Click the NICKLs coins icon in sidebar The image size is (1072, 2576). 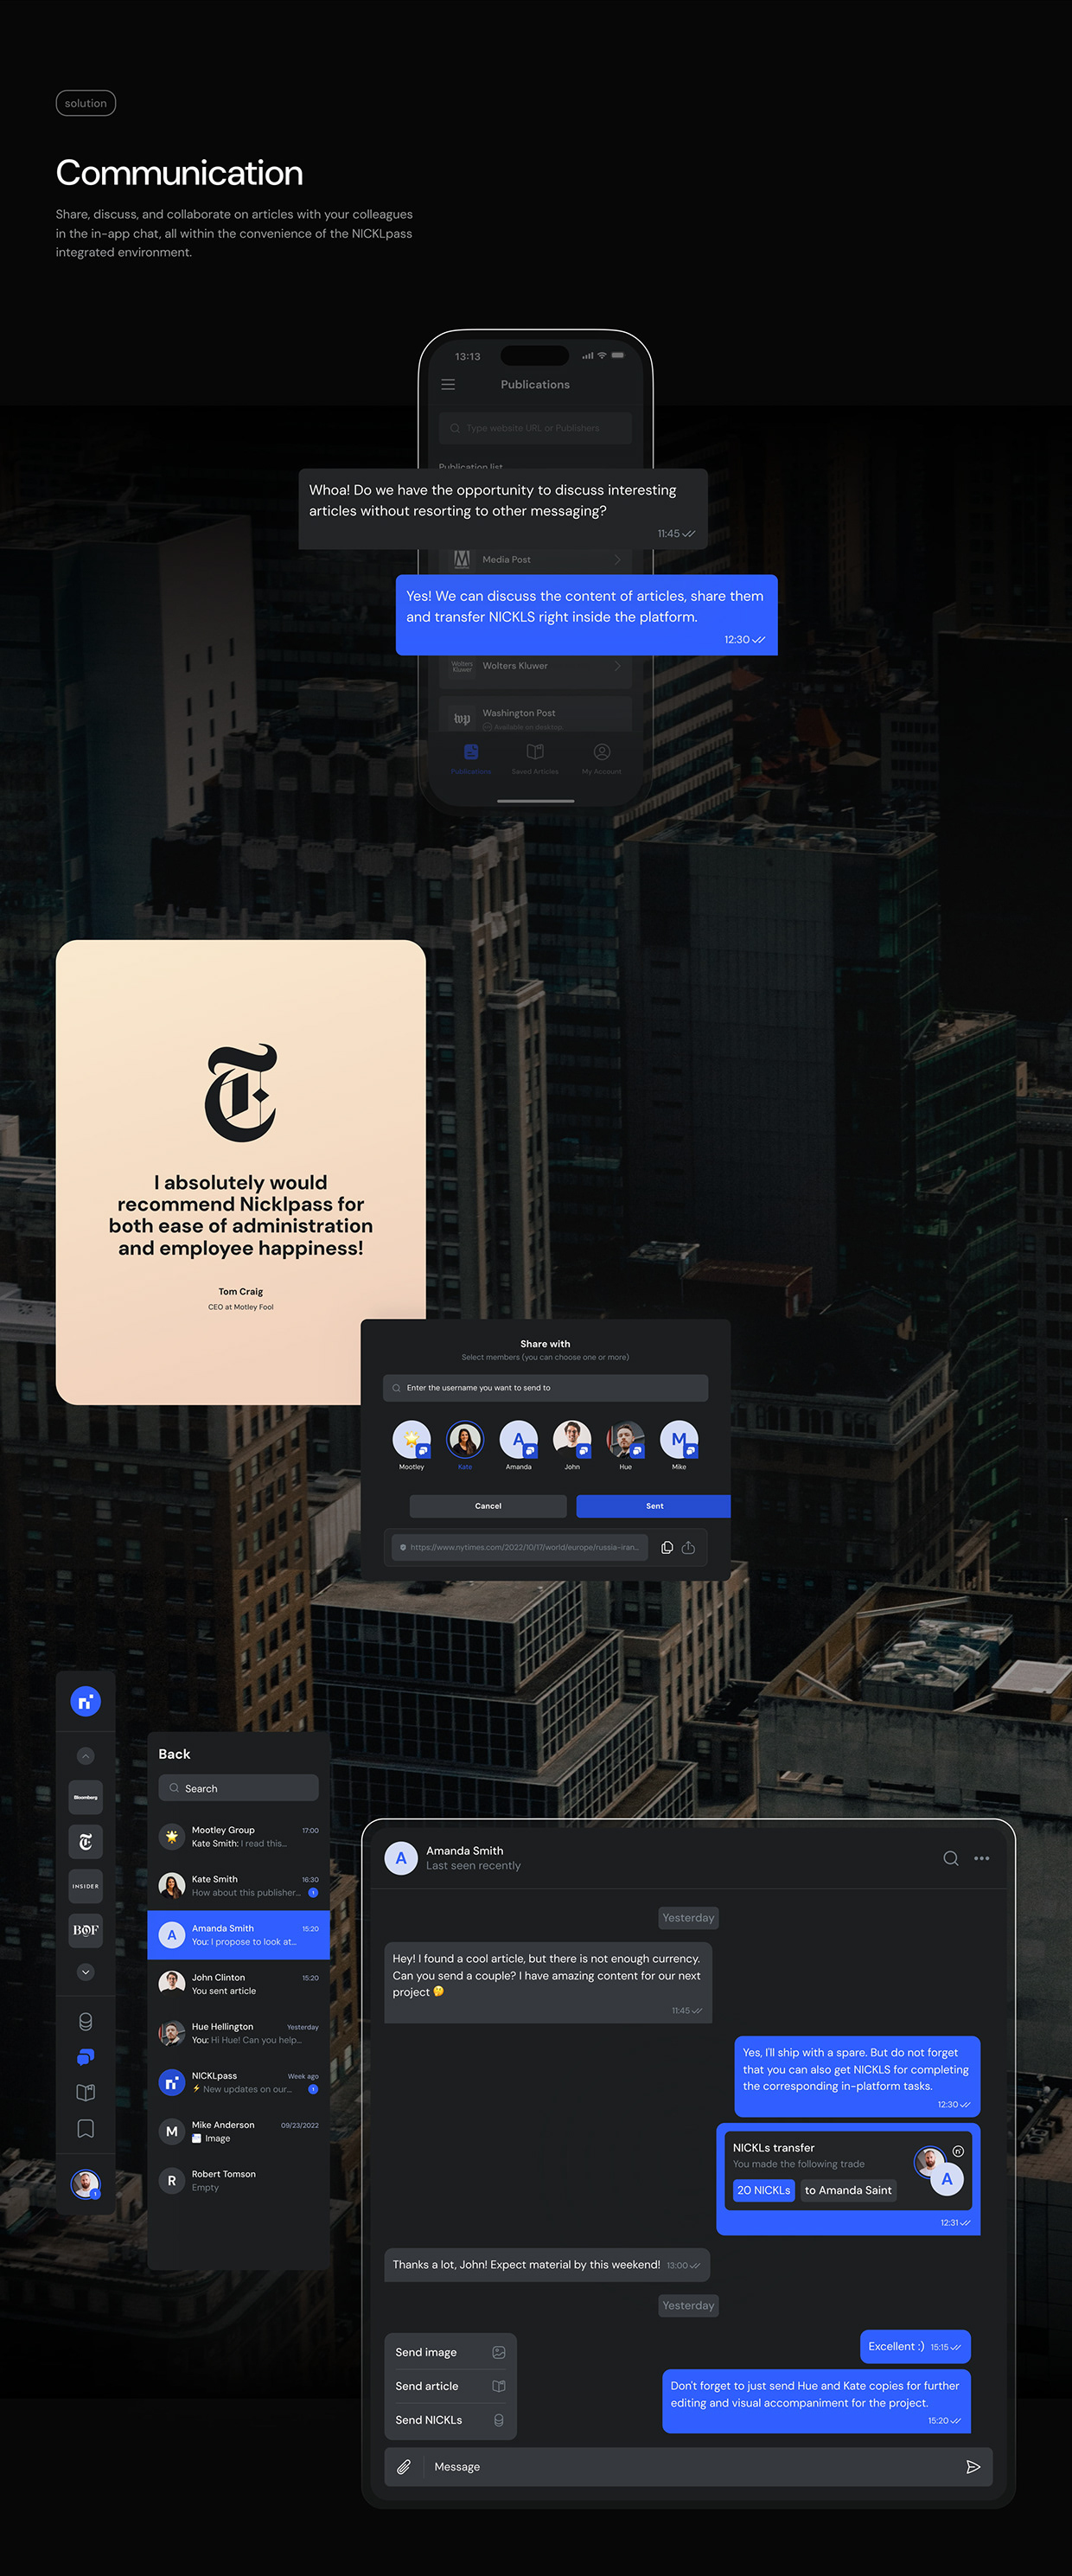pos(85,2021)
